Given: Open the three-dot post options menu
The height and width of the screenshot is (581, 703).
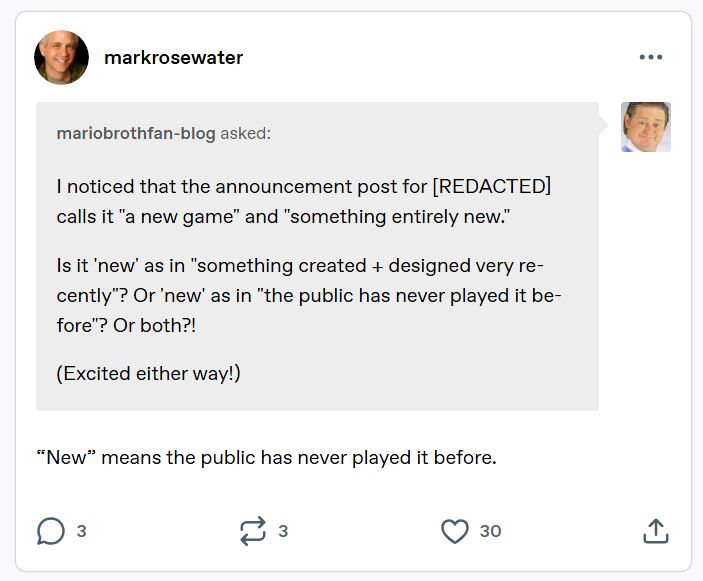Looking at the screenshot, I should [x=651, y=57].
